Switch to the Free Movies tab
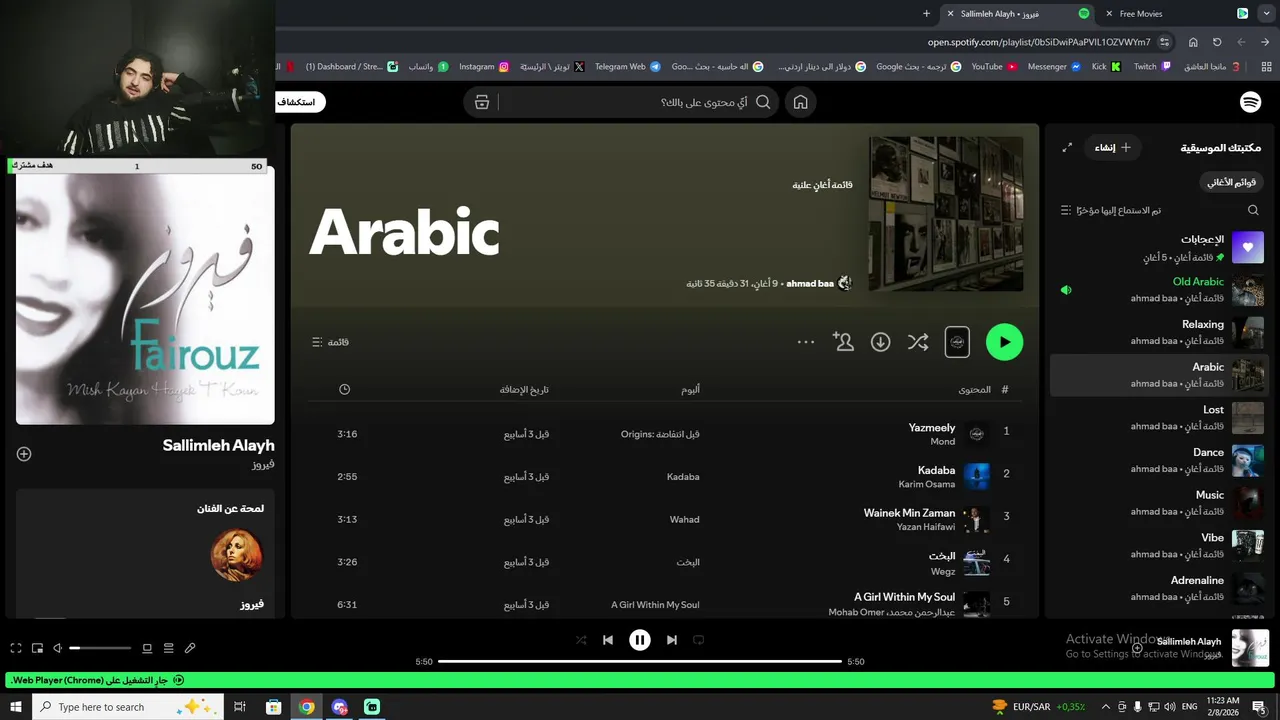The height and width of the screenshot is (720, 1280). (1177, 14)
